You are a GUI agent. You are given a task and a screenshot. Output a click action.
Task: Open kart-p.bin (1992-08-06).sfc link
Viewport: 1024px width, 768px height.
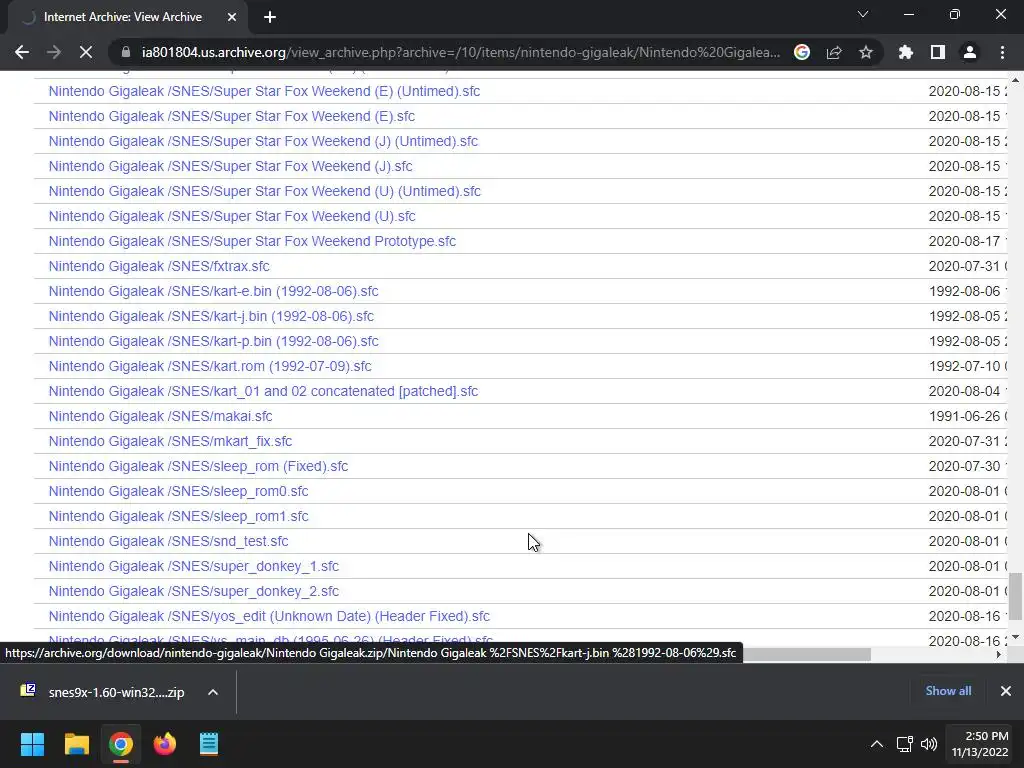click(214, 341)
